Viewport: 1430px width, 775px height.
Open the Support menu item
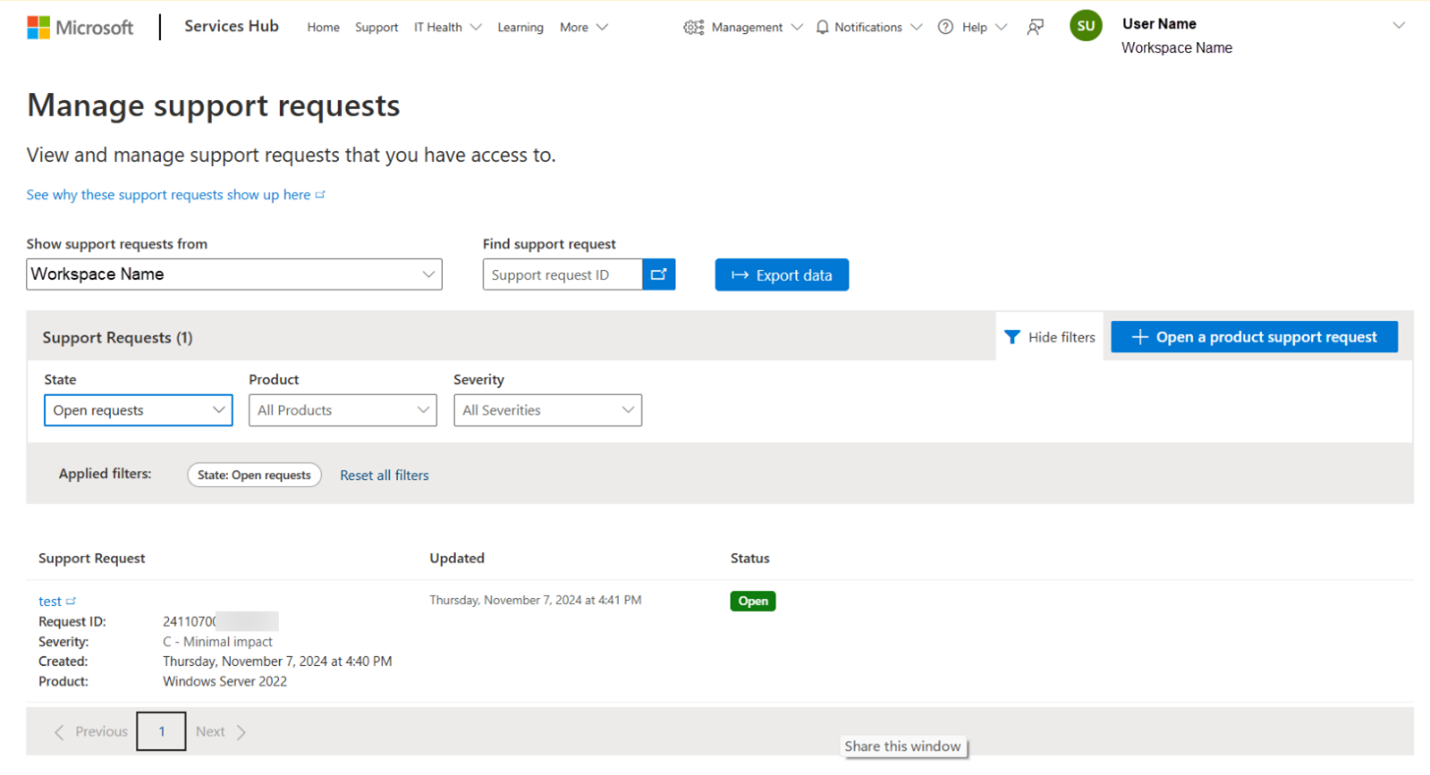tap(376, 27)
